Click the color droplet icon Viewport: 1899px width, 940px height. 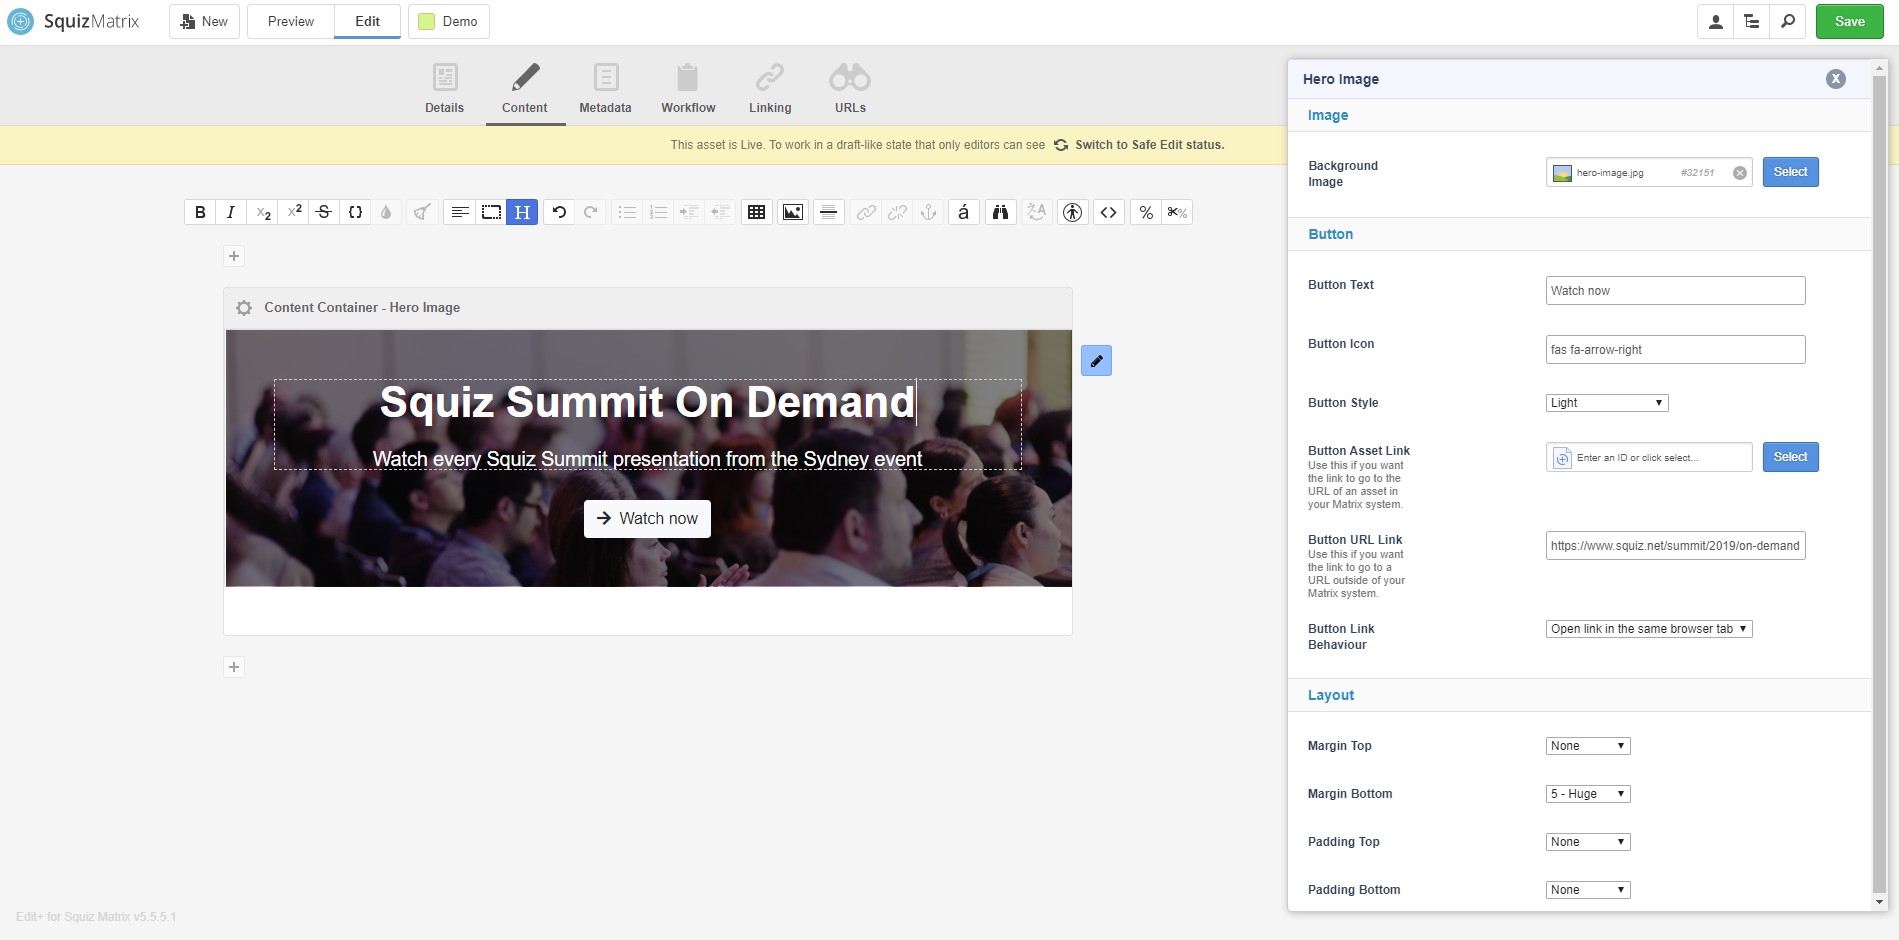pos(386,212)
